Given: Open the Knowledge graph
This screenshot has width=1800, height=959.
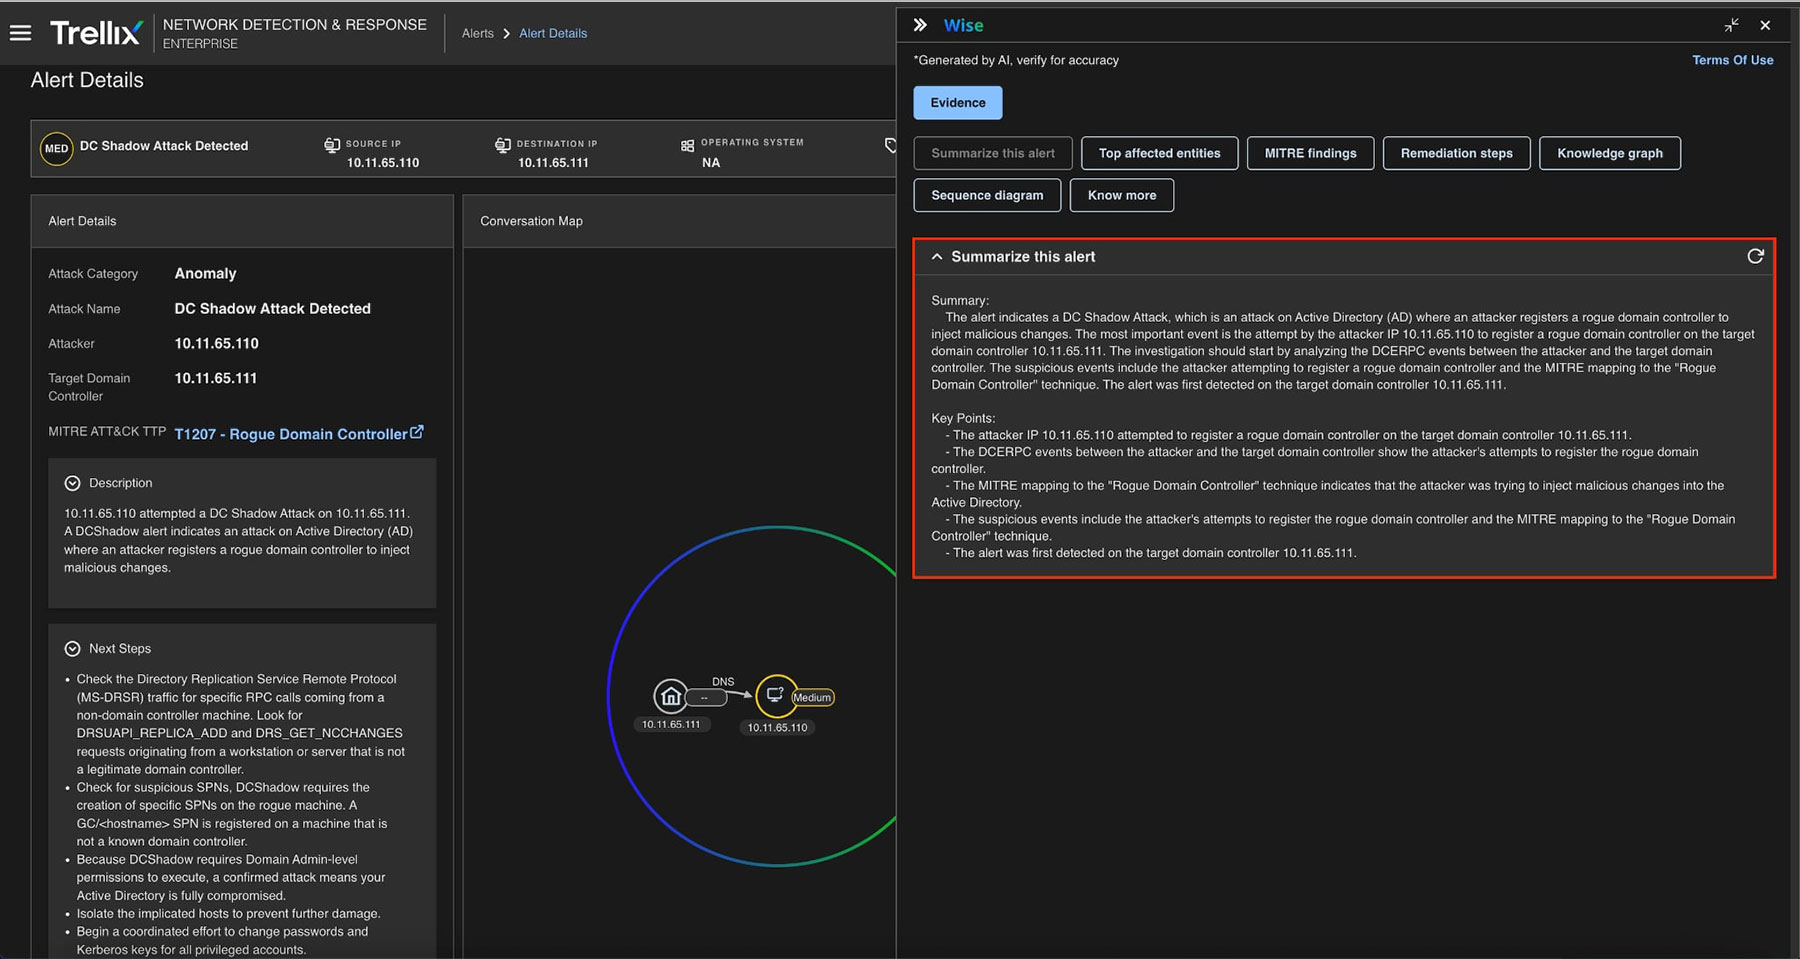Looking at the screenshot, I should tap(1609, 153).
